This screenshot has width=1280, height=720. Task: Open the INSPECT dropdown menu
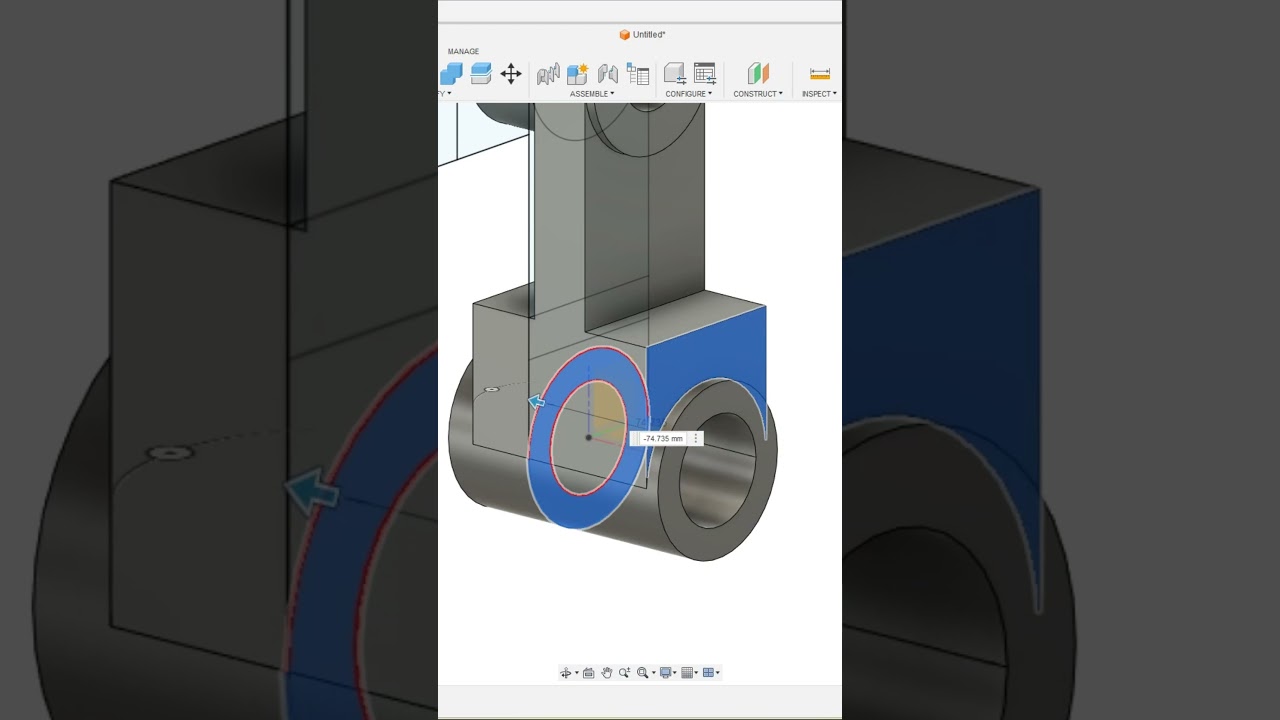(x=819, y=94)
